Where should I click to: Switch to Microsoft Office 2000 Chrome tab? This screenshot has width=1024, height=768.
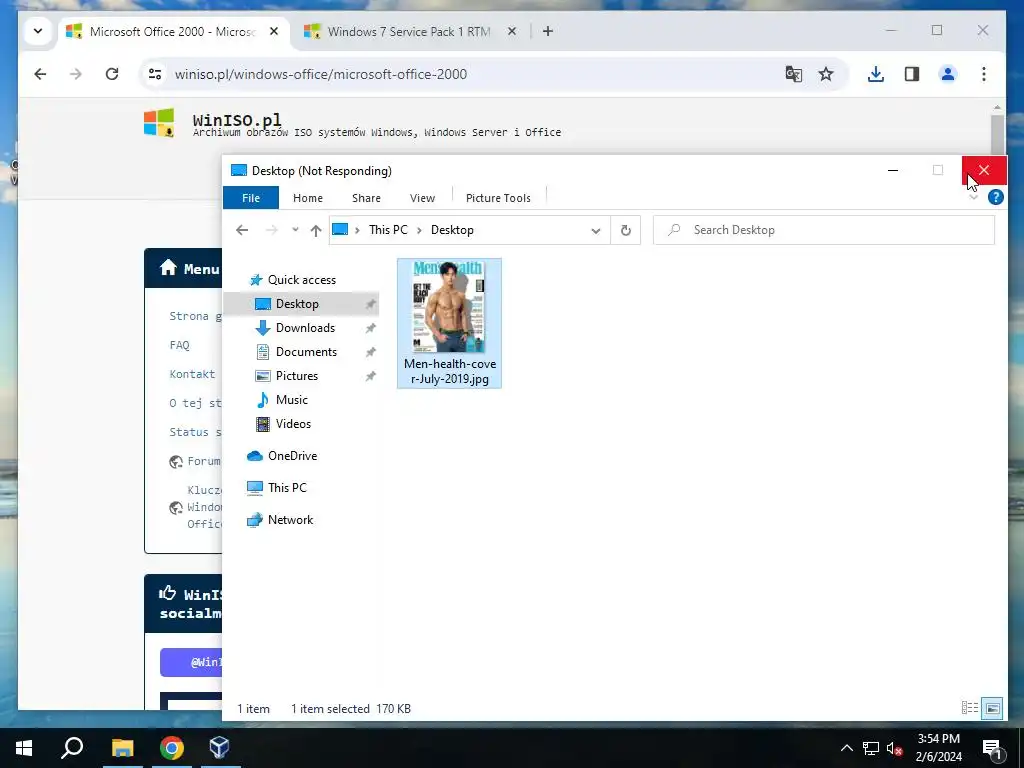(x=172, y=31)
